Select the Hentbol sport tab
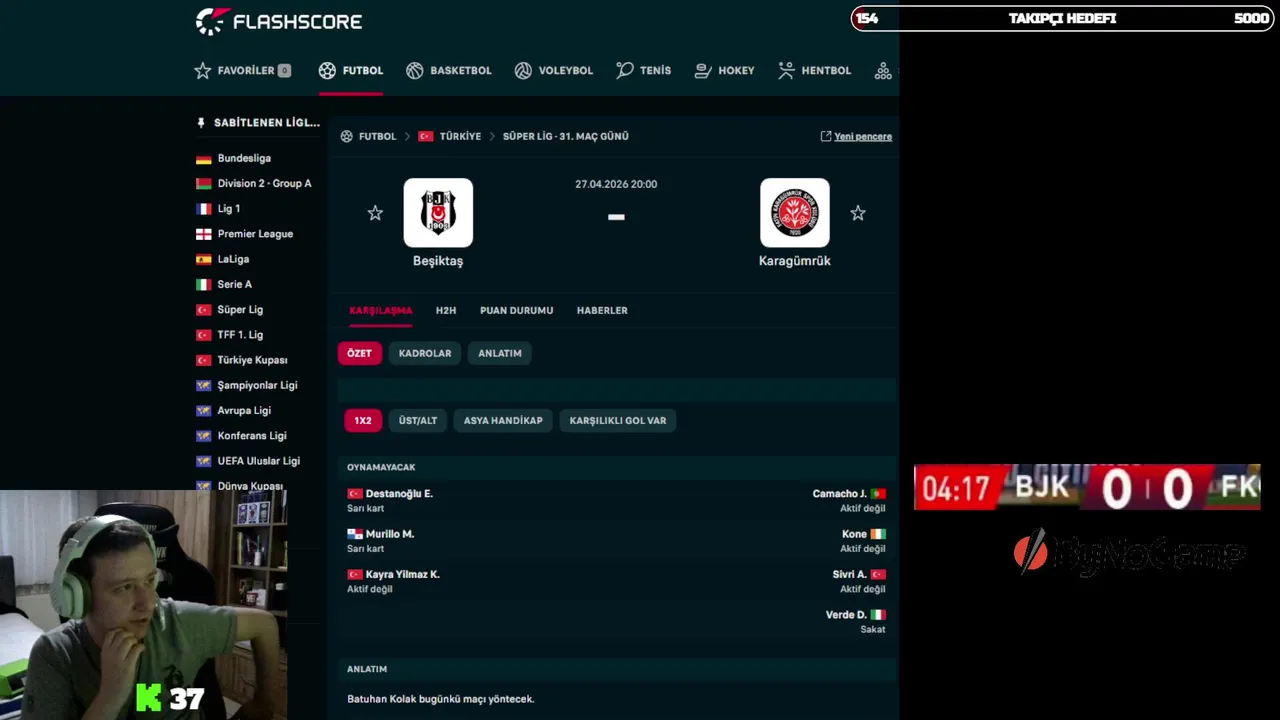This screenshot has height=720, width=1280. pyautogui.click(x=815, y=71)
